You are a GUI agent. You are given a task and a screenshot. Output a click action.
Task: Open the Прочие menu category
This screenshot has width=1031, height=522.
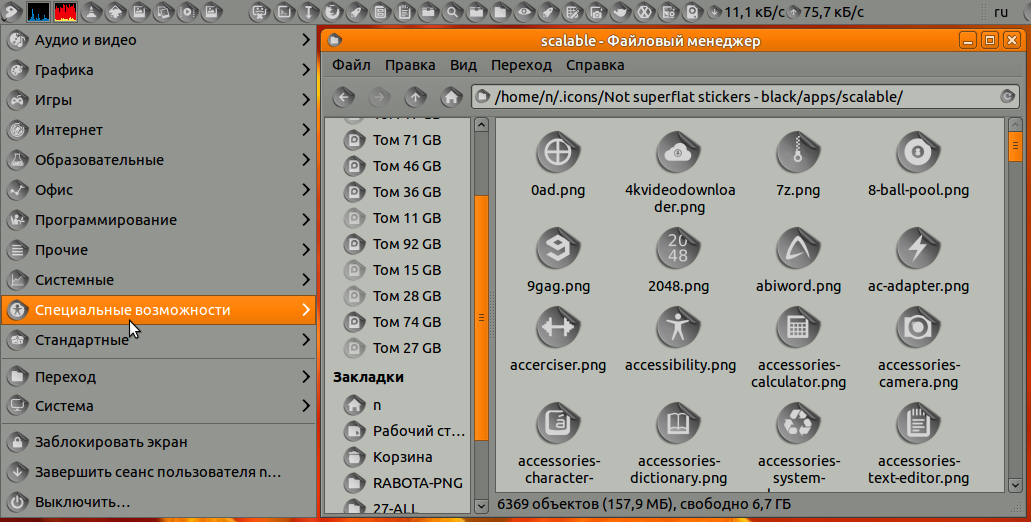tap(158, 250)
